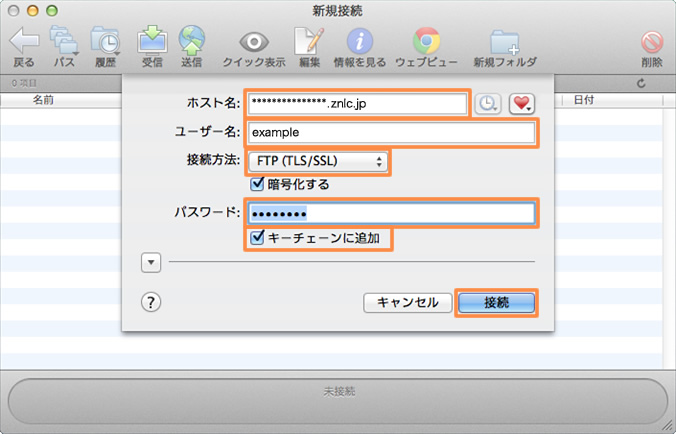The width and height of the screenshot is (676, 434).
Task: Click the Get Info (情報を見る) icon
Action: [360, 41]
